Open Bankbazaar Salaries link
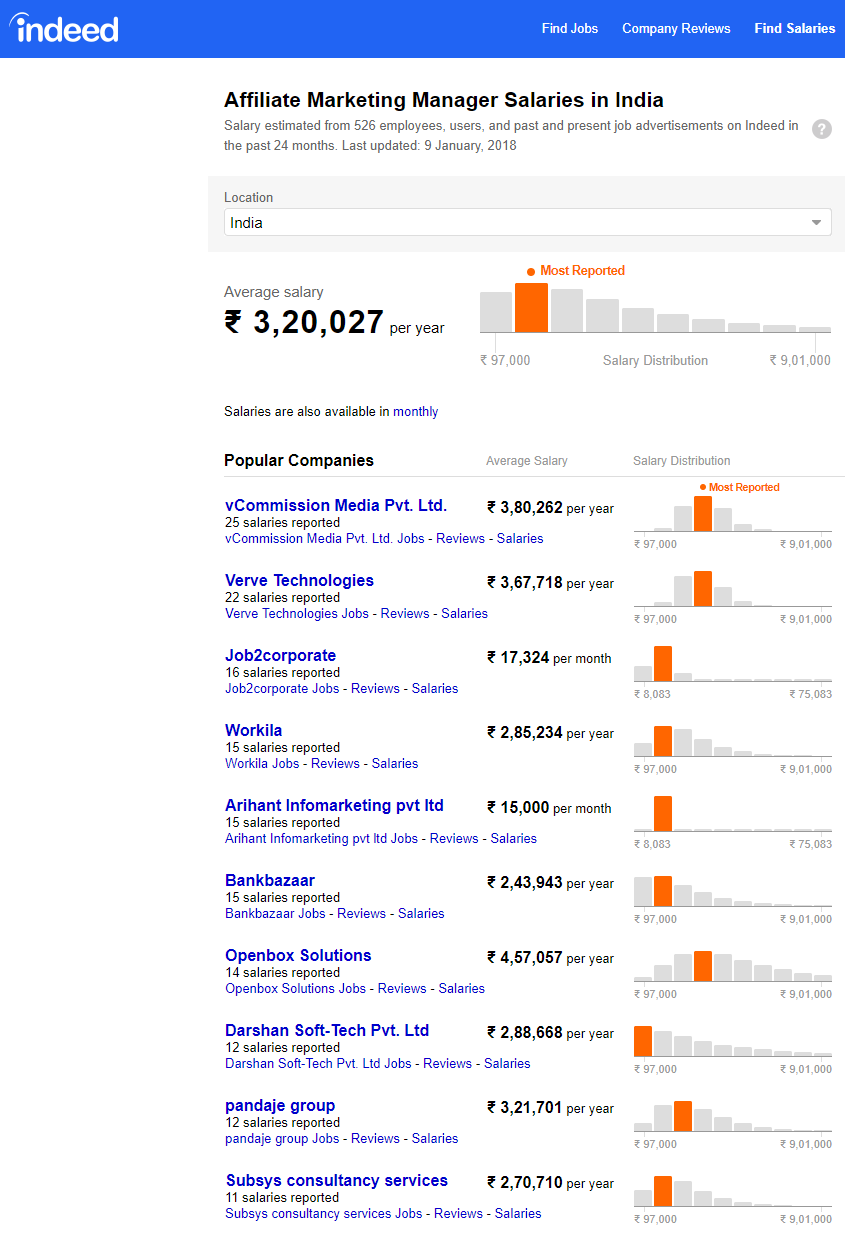This screenshot has height=1247, width=845. coord(421,913)
